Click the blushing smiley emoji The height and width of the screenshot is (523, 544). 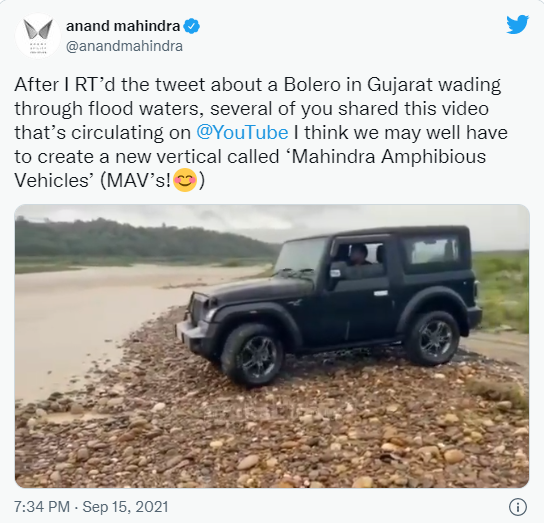pyautogui.click(x=185, y=180)
